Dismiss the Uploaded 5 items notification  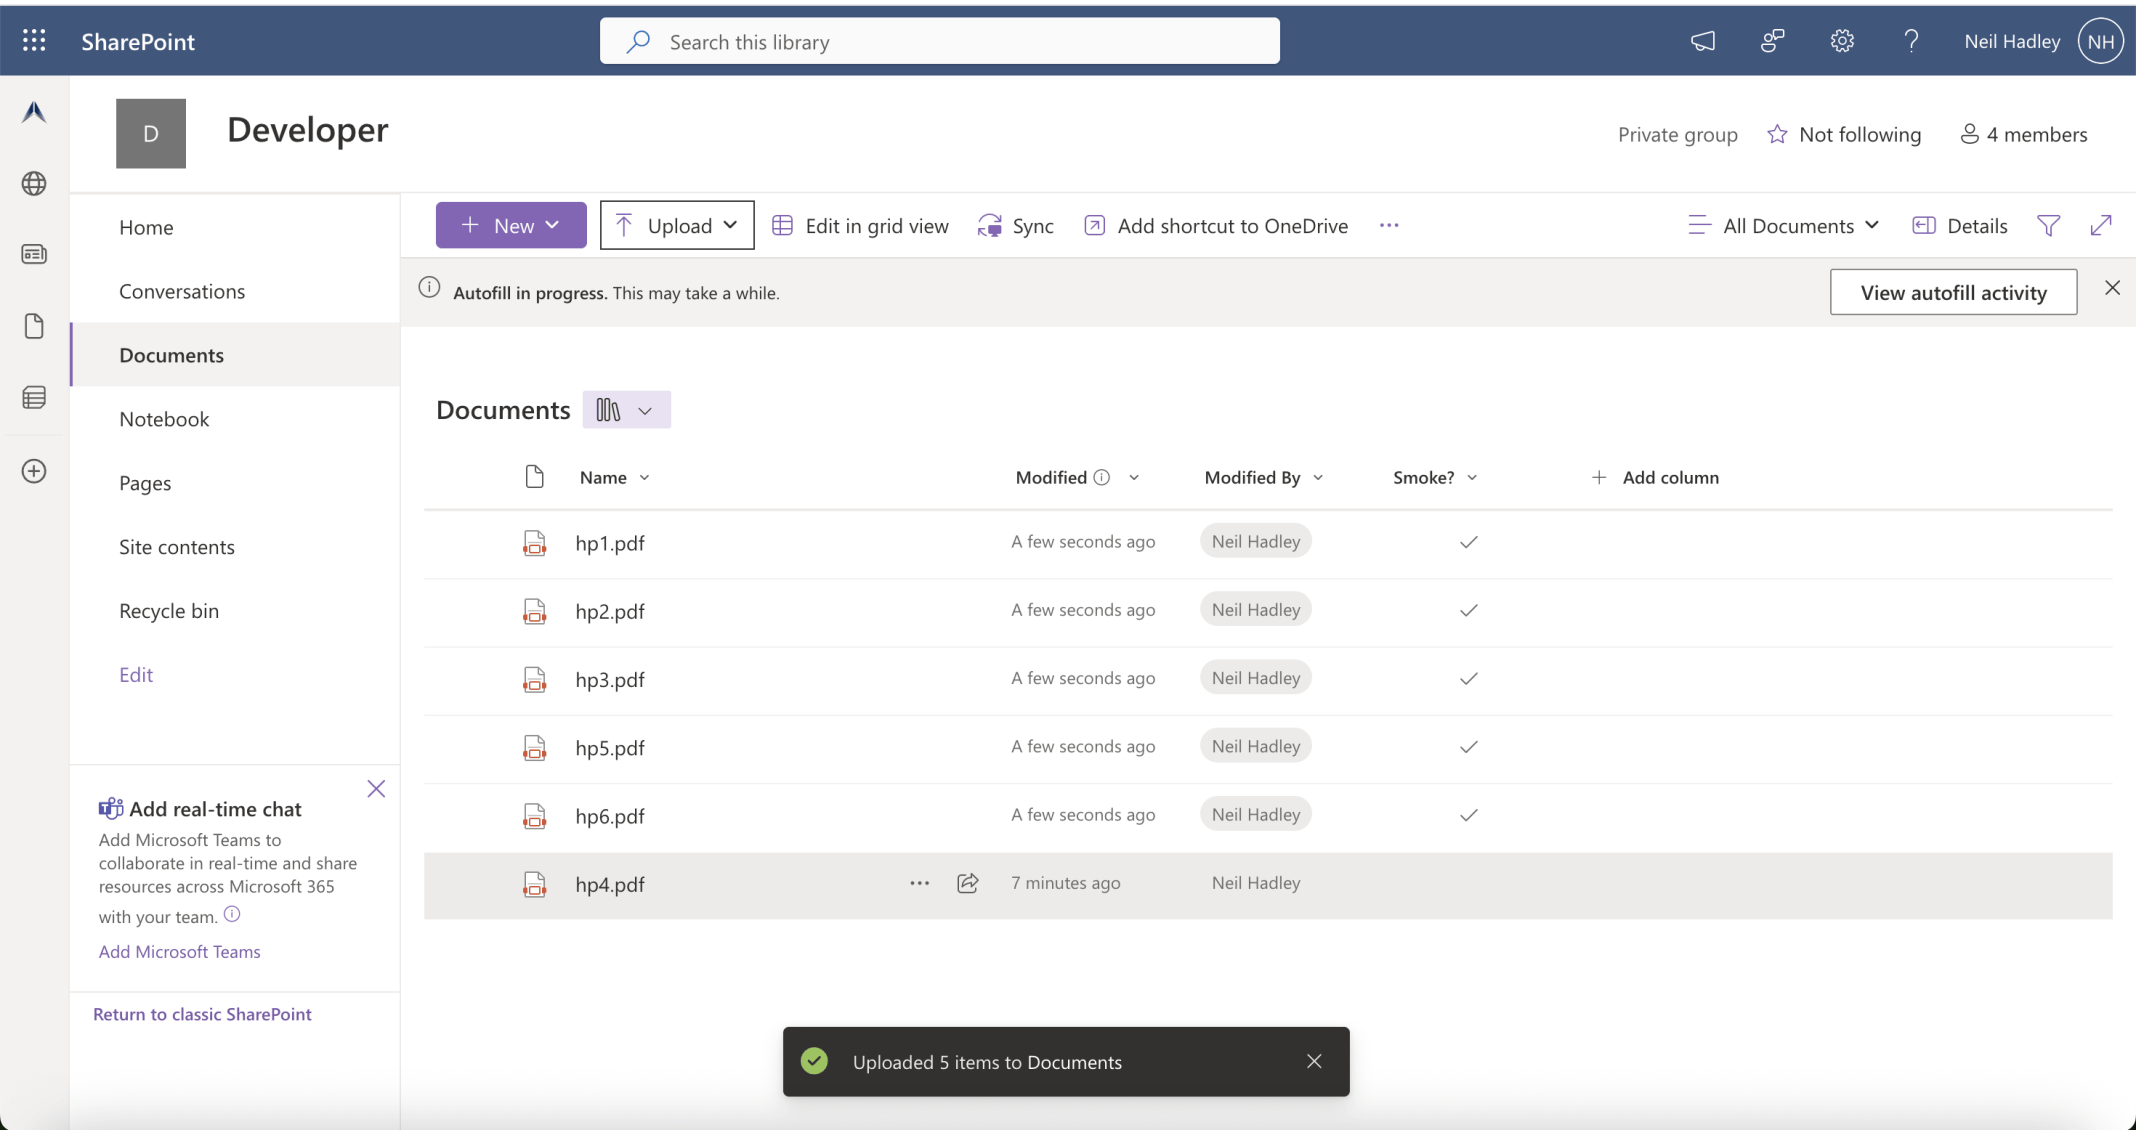click(1314, 1061)
